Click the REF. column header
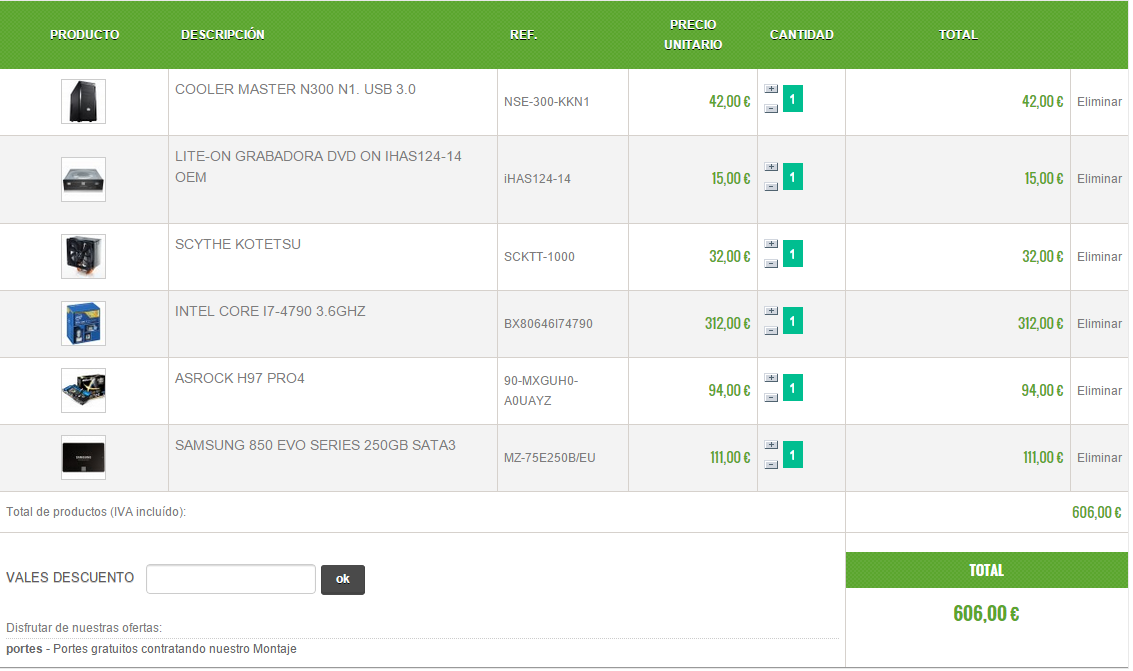This screenshot has width=1133, height=671. tap(524, 35)
